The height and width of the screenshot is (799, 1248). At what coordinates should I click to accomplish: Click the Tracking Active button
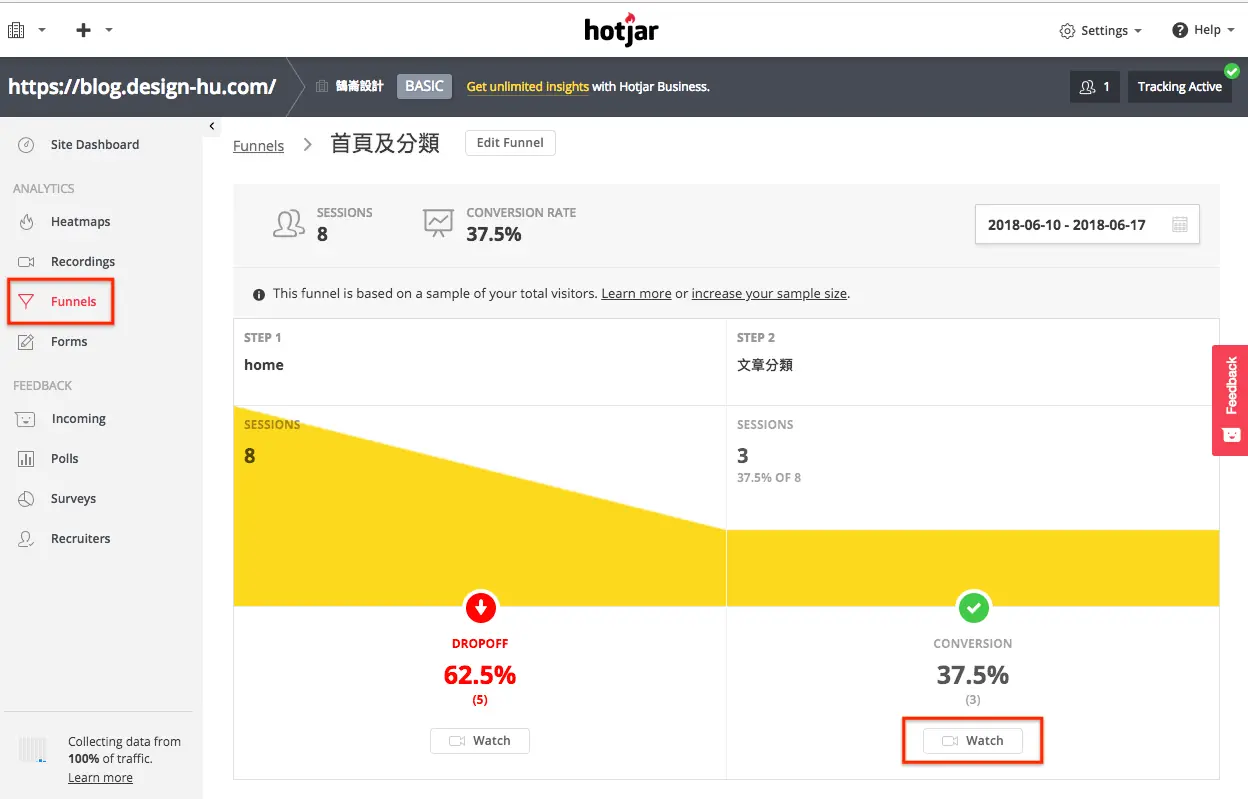click(x=1179, y=87)
